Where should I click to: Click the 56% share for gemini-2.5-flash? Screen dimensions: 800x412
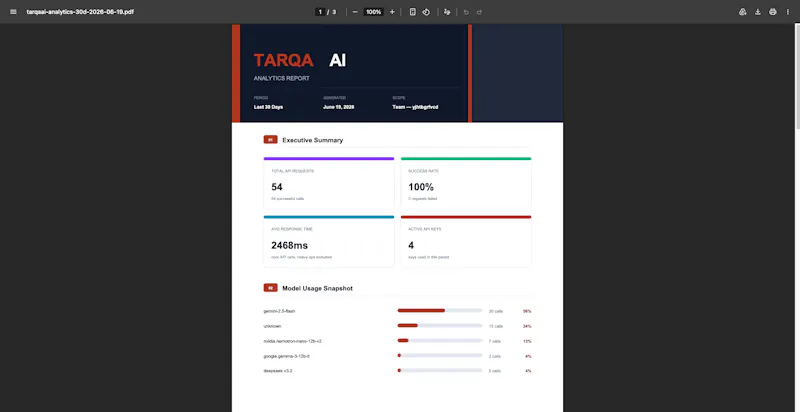pos(527,311)
